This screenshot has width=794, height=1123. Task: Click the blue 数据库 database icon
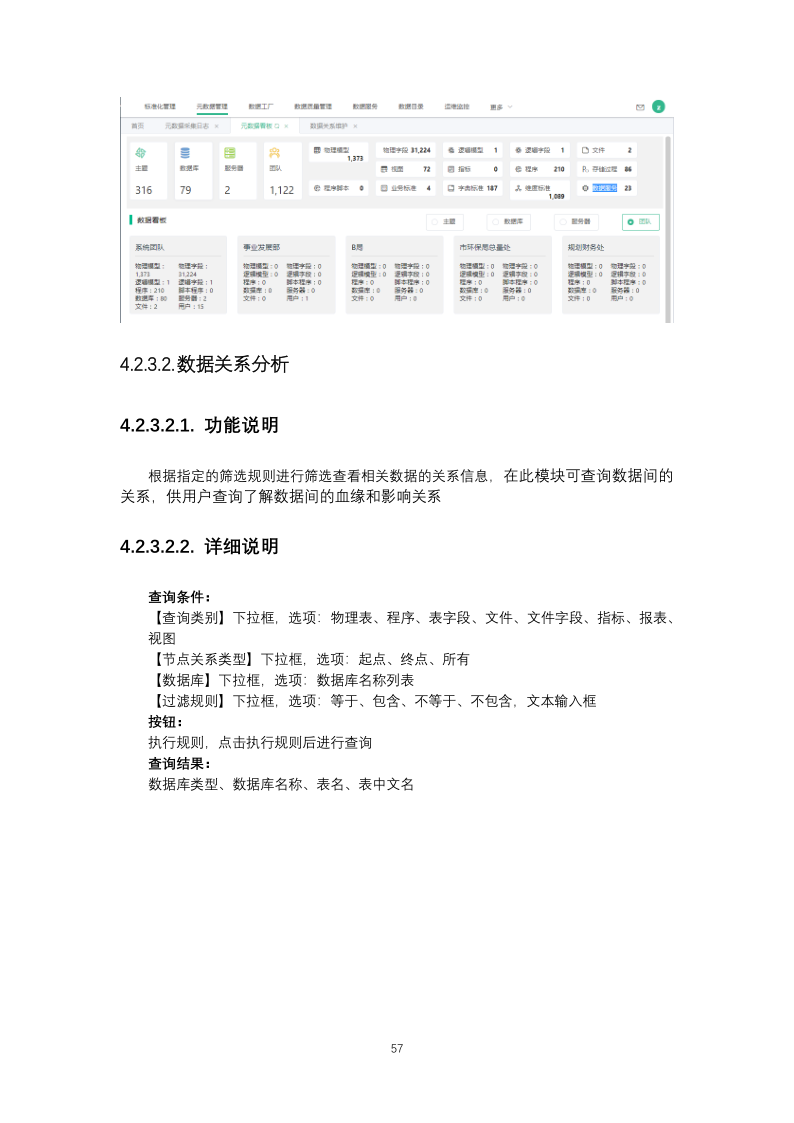click(x=185, y=153)
